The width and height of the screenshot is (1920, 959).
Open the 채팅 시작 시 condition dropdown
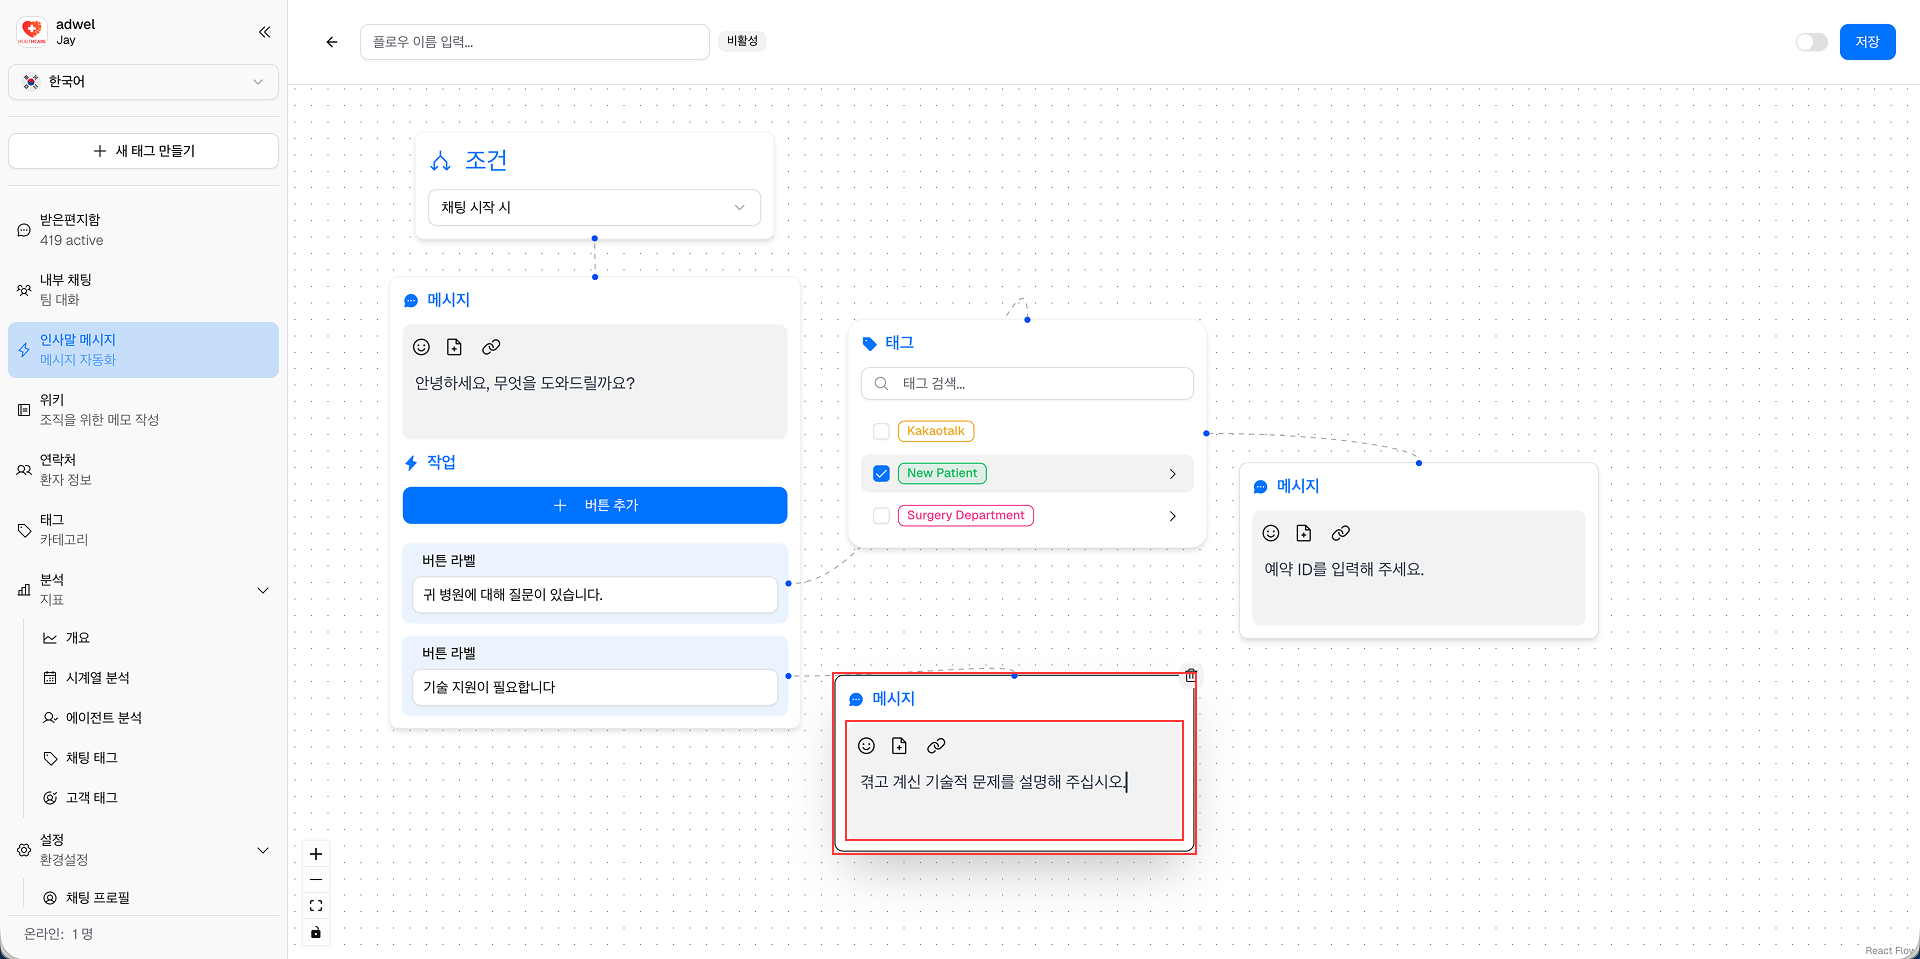pos(594,207)
